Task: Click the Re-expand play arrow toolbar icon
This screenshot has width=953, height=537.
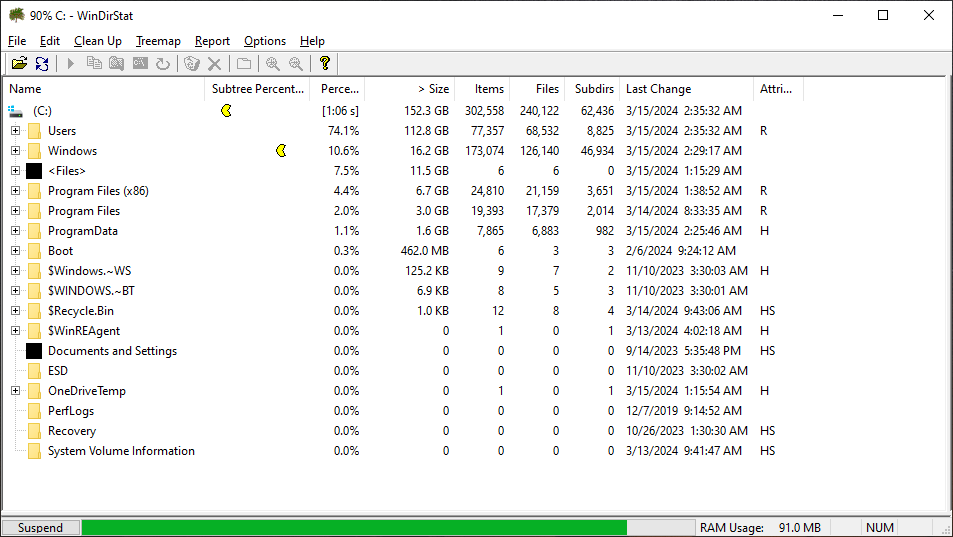Action: pyautogui.click(x=71, y=63)
